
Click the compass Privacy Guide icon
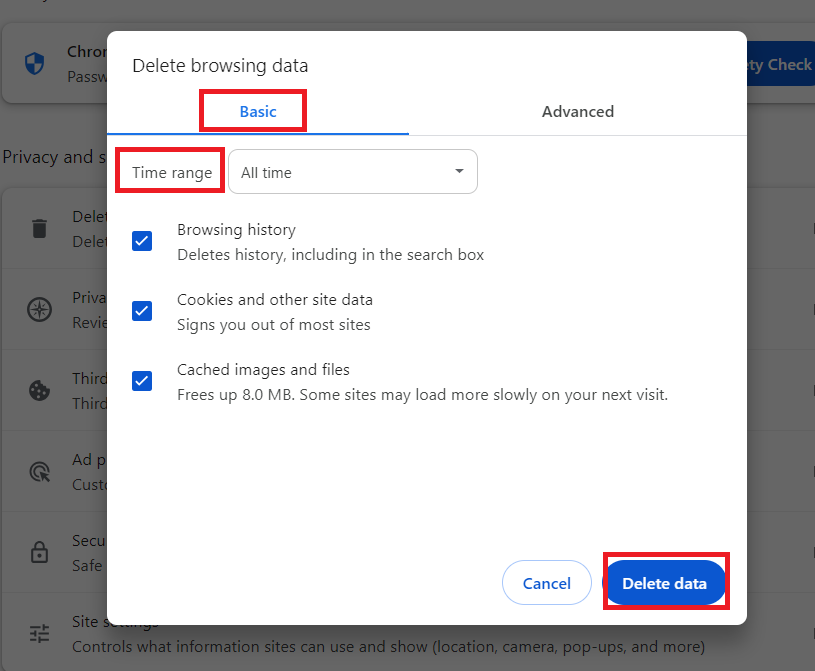[x=40, y=310]
